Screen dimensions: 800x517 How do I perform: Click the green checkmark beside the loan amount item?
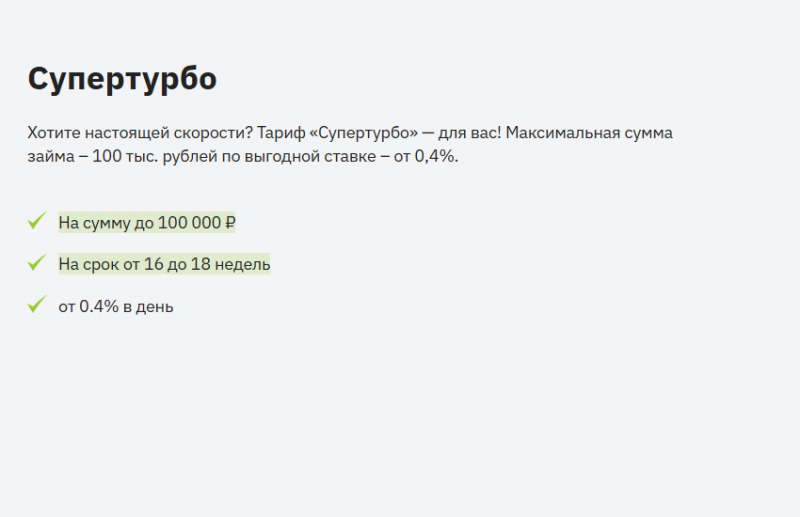37,221
